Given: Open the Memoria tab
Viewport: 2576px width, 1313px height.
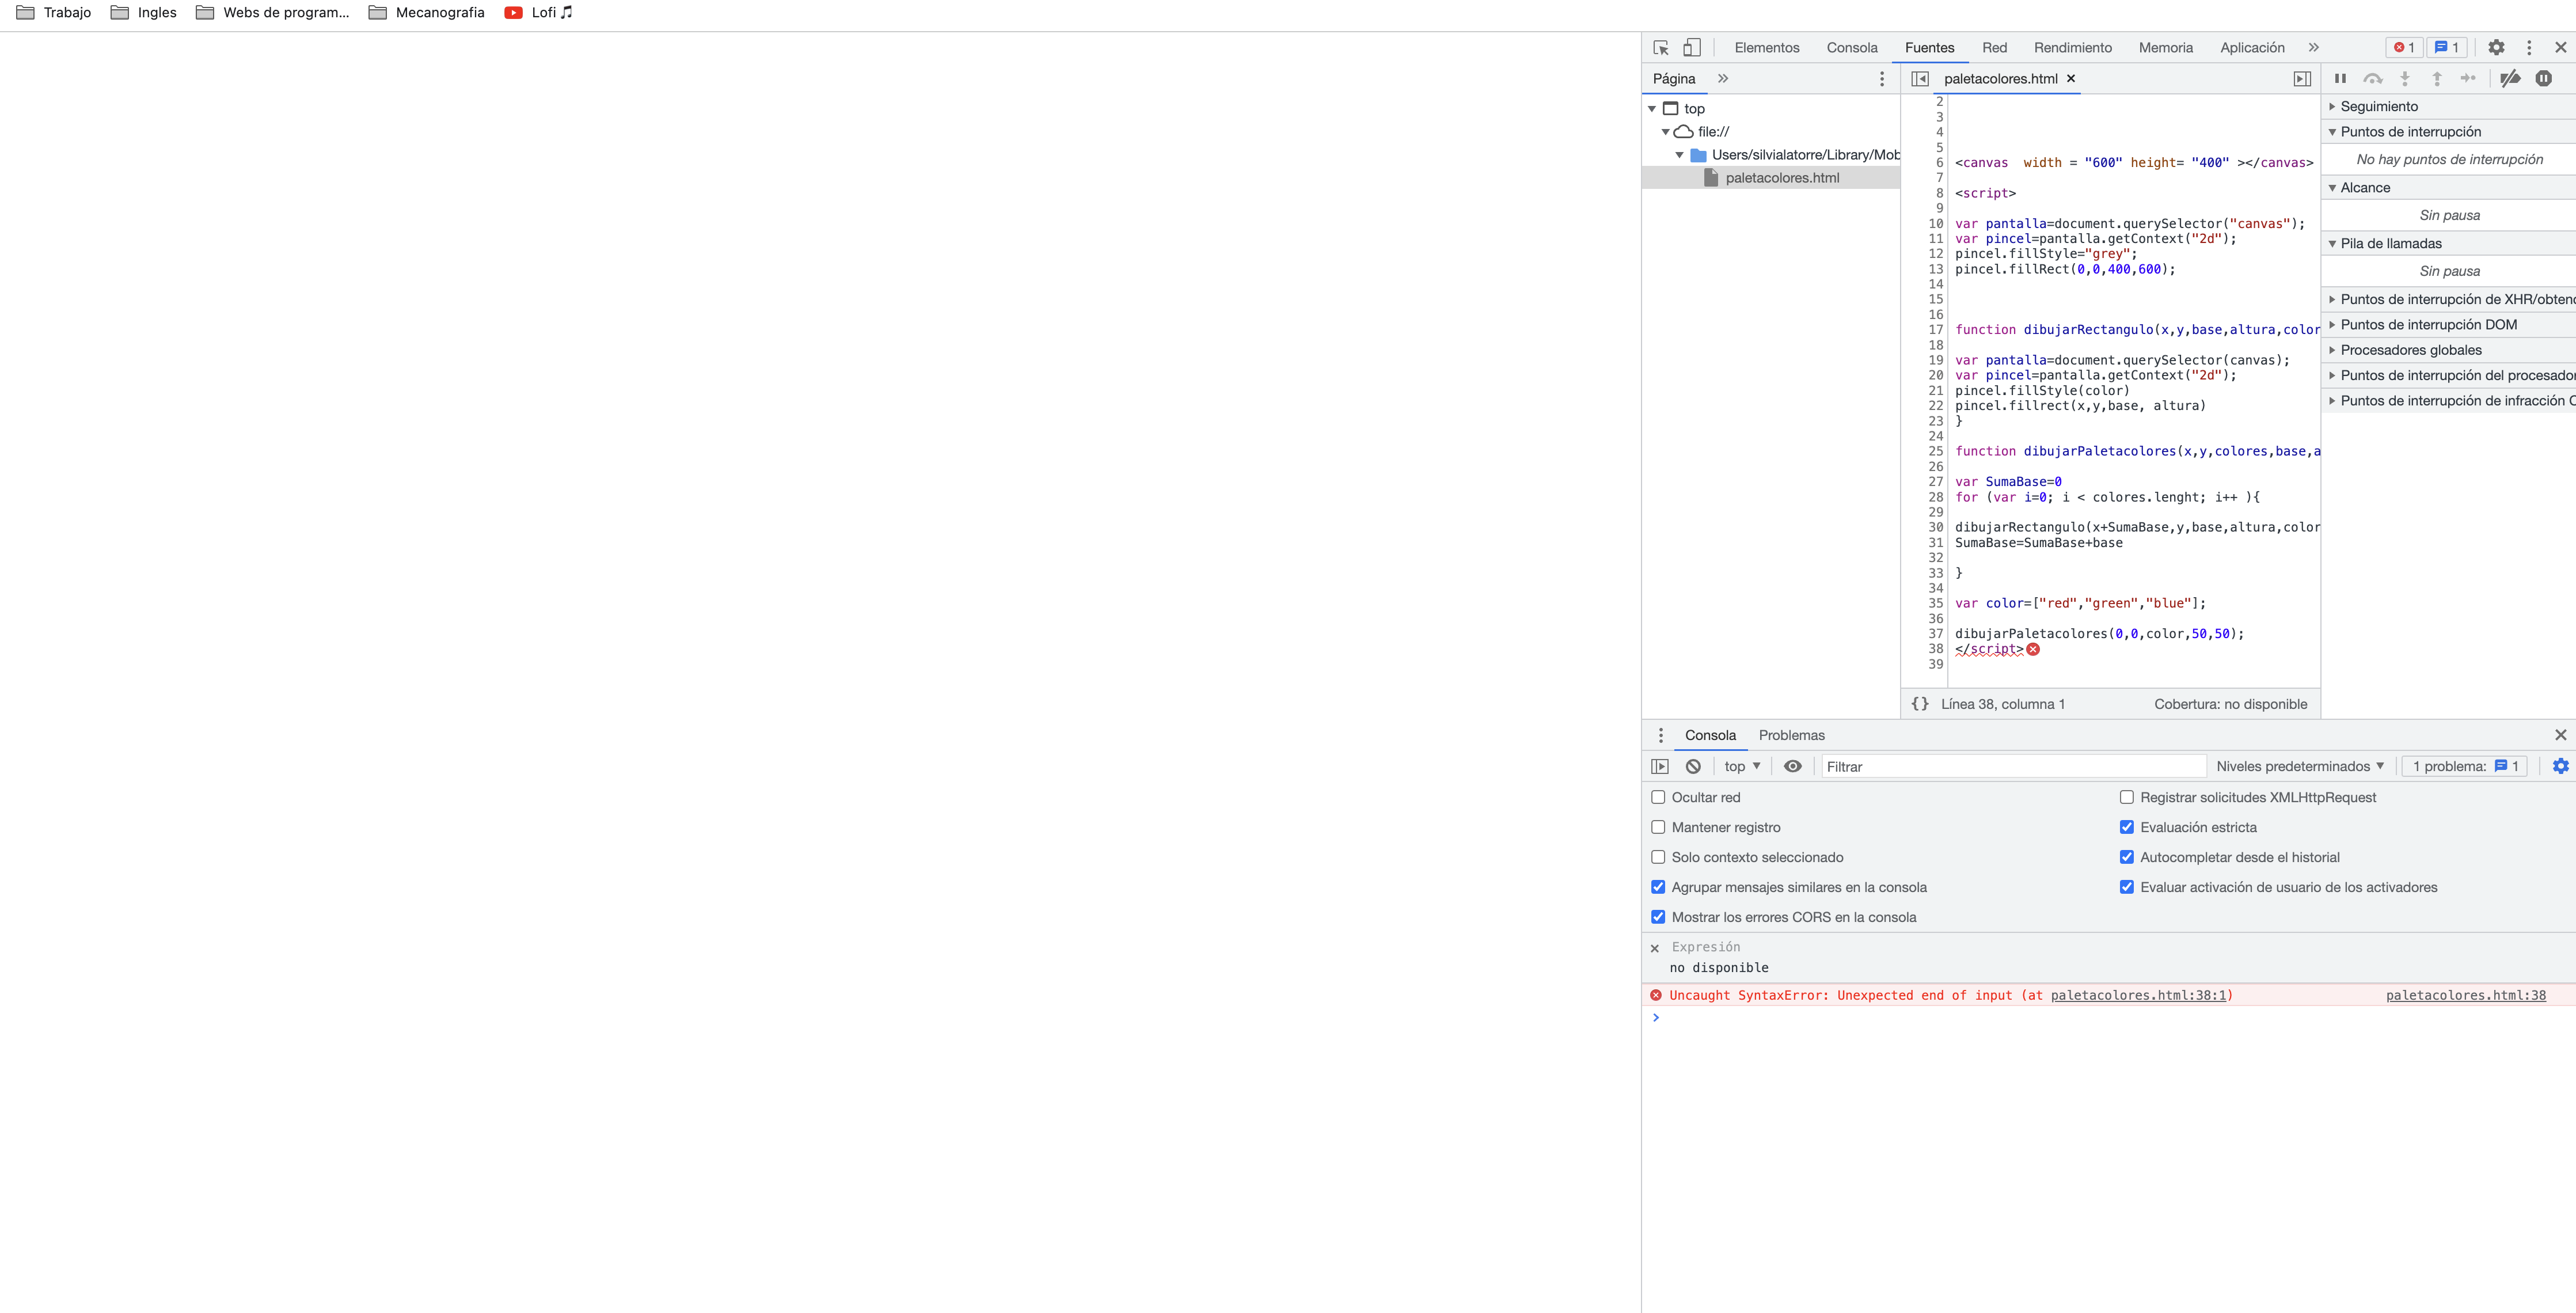Looking at the screenshot, I should [x=2166, y=47].
